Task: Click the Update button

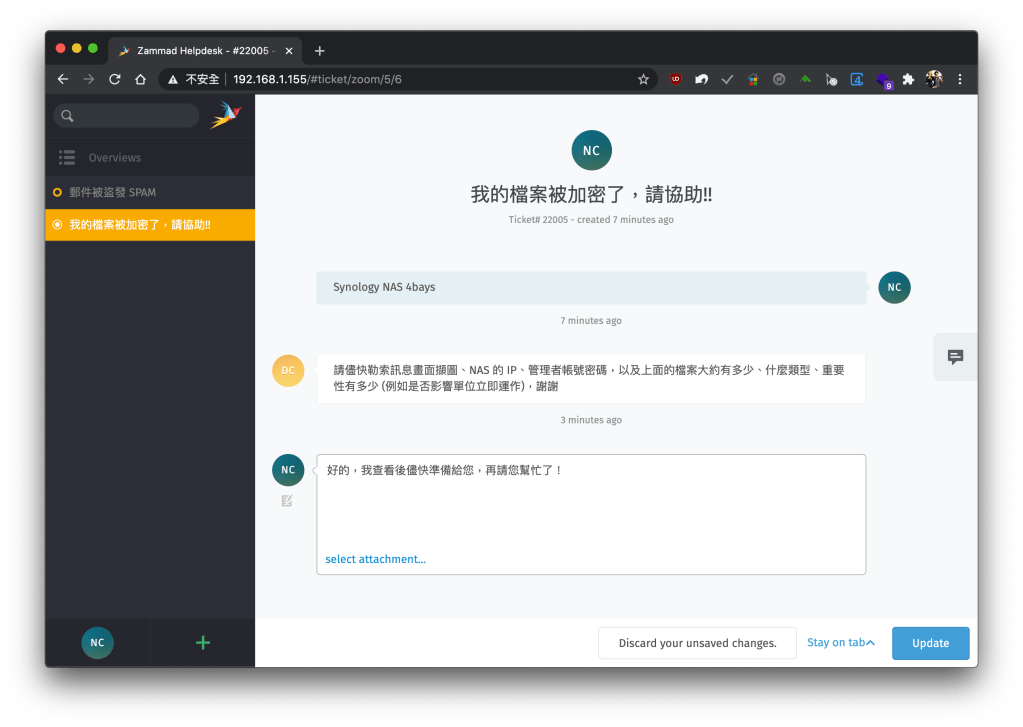Action: coord(930,643)
